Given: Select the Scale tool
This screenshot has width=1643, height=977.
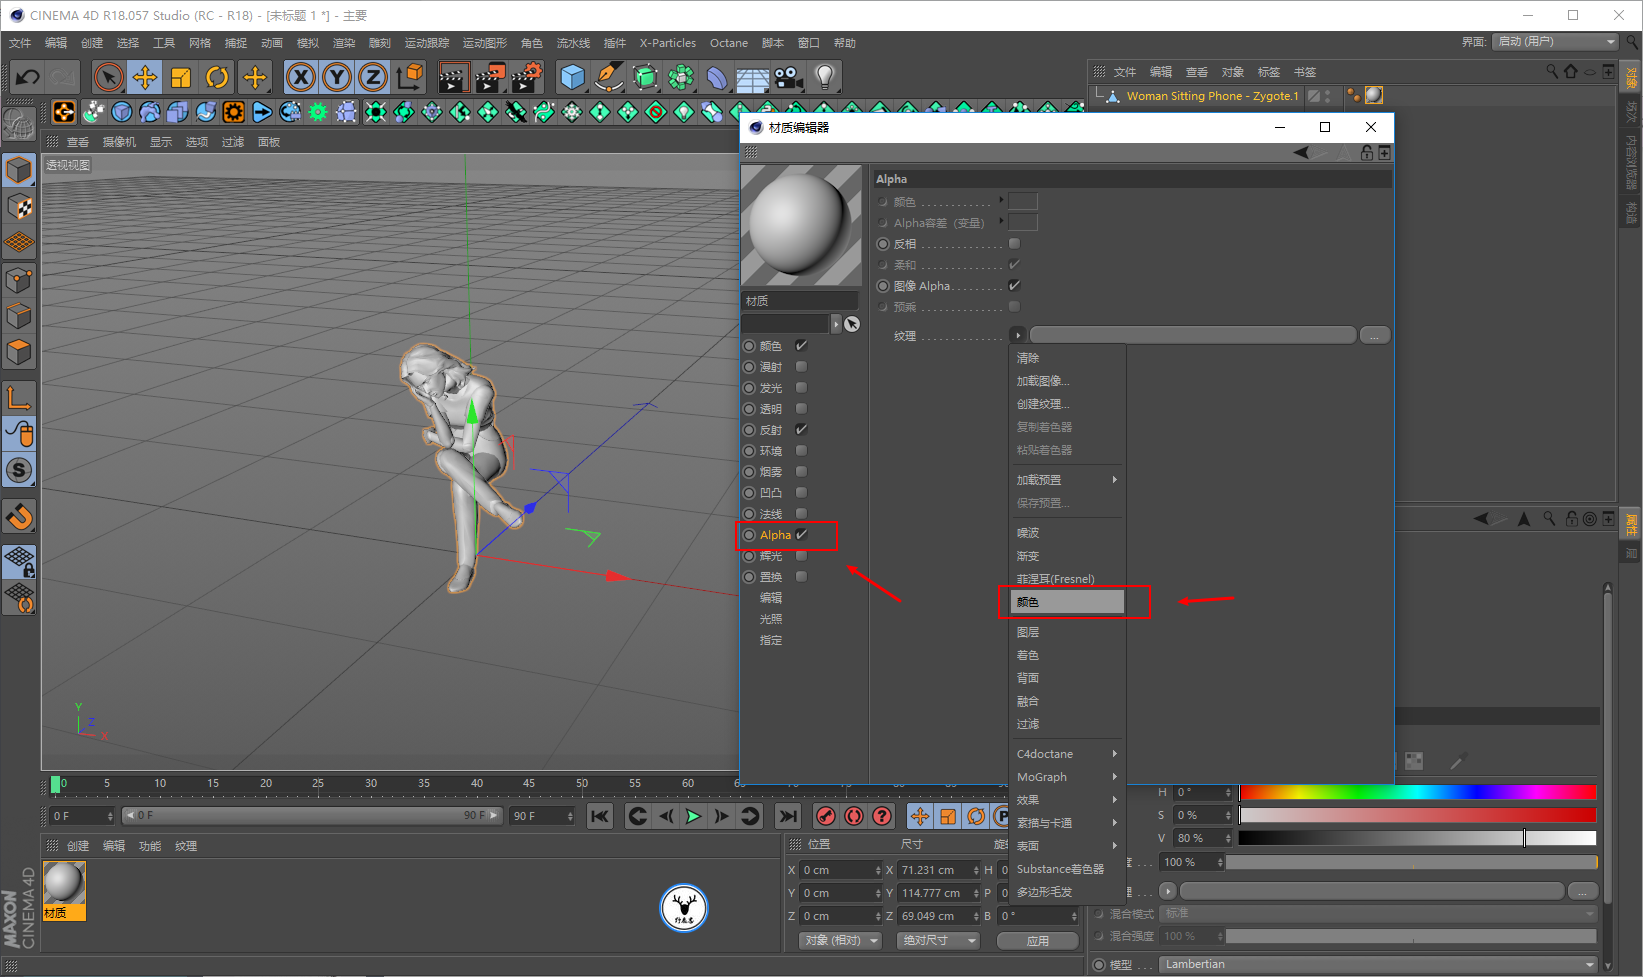Looking at the screenshot, I should point(181,77).
